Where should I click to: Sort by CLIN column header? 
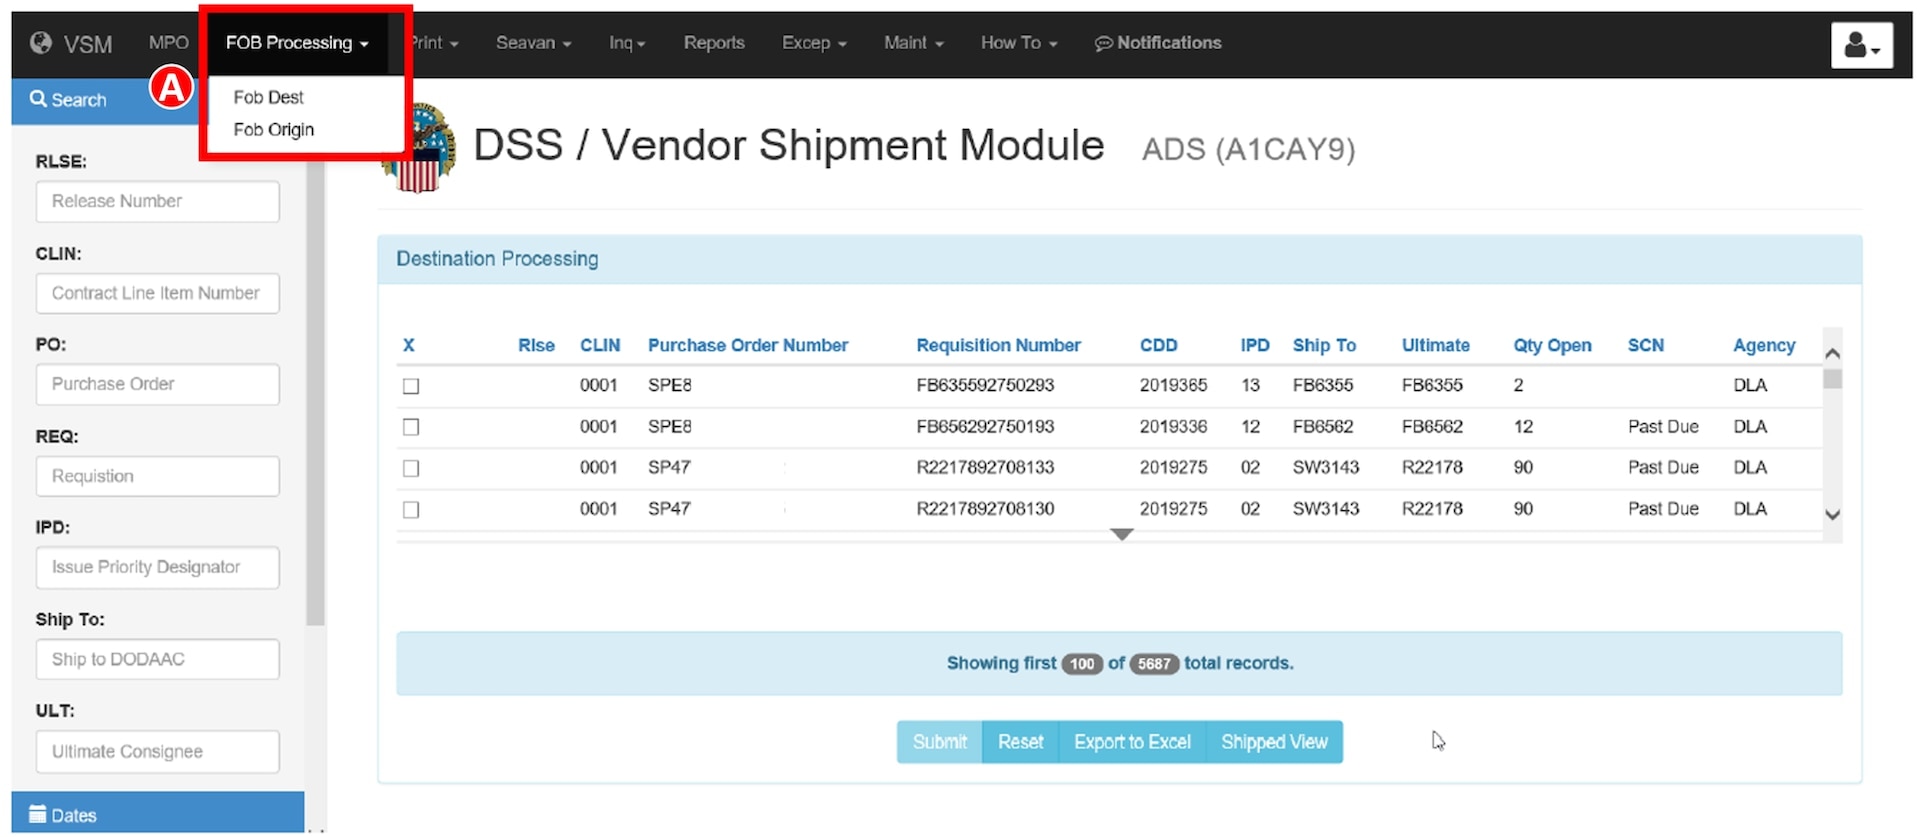[x=600, y=345]
